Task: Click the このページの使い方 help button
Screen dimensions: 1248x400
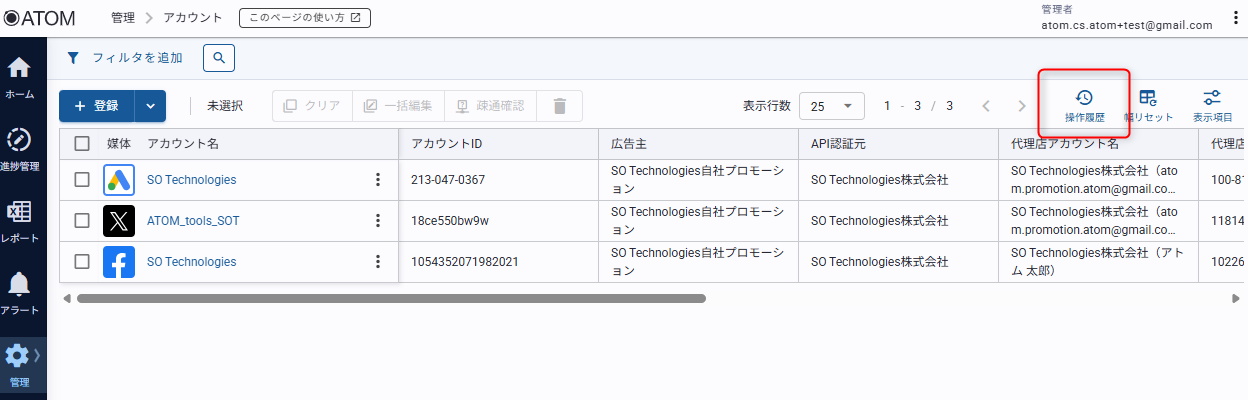Action: (305, 18)
